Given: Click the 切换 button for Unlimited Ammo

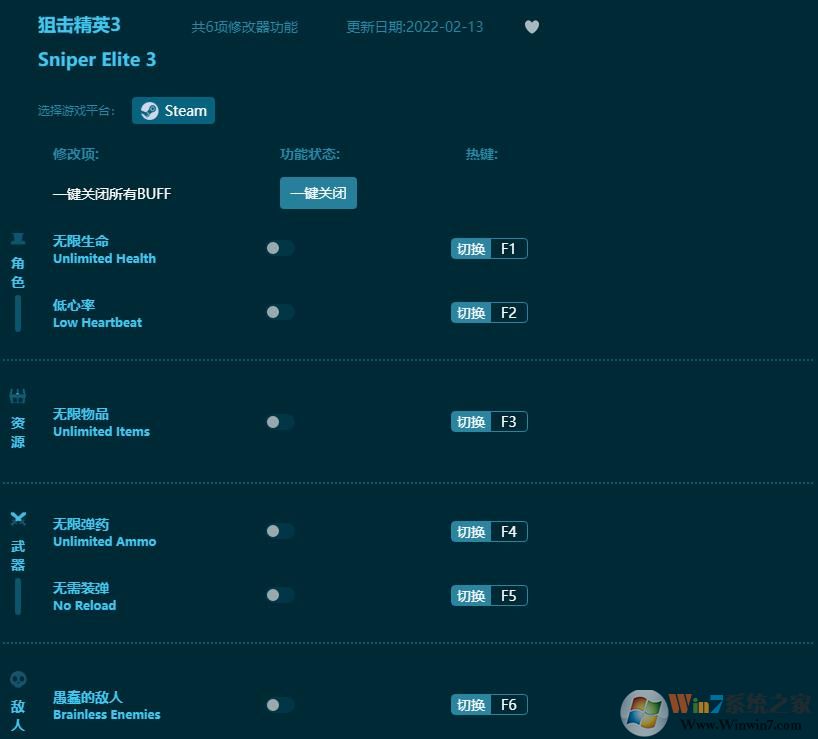Looking at the screenshot, I should (x=470, y=531).
